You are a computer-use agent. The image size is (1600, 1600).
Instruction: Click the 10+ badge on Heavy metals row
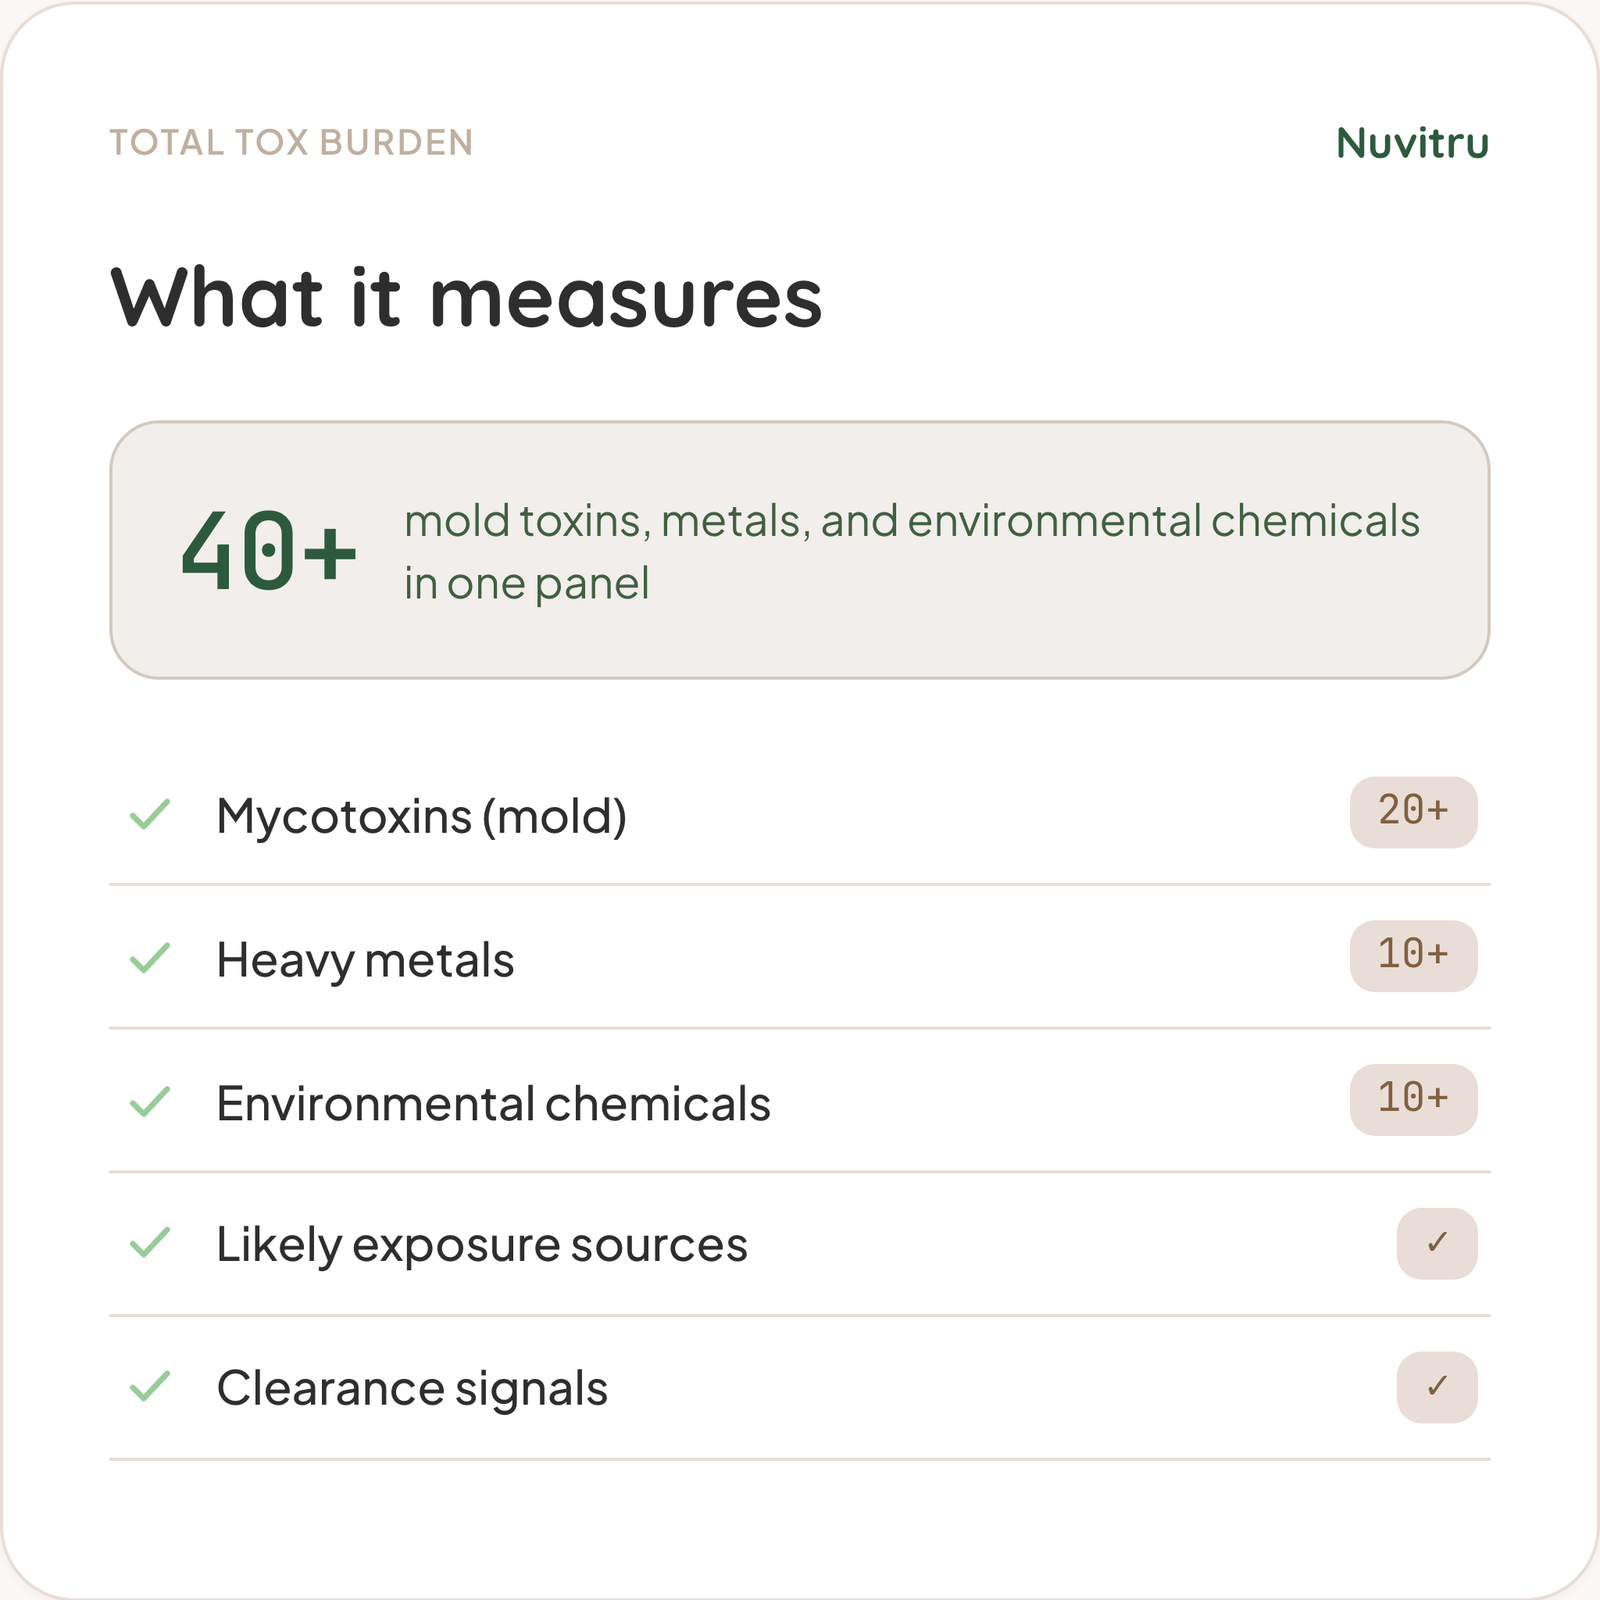pyautogui.click(x=1413, y=956)
